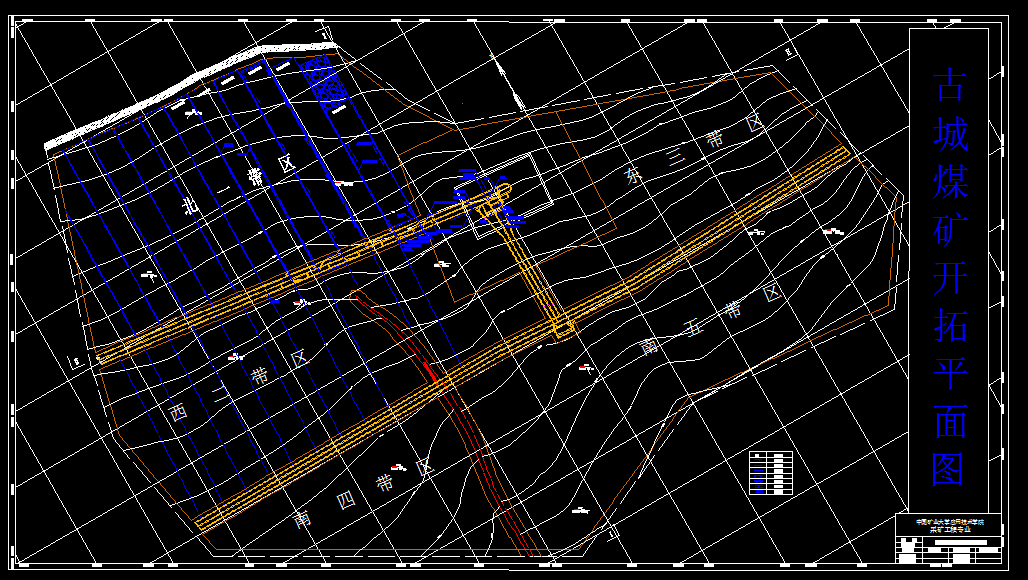Click the character 煤 in the blue title
Screen dimensions: 1028x580
point(950,183)
